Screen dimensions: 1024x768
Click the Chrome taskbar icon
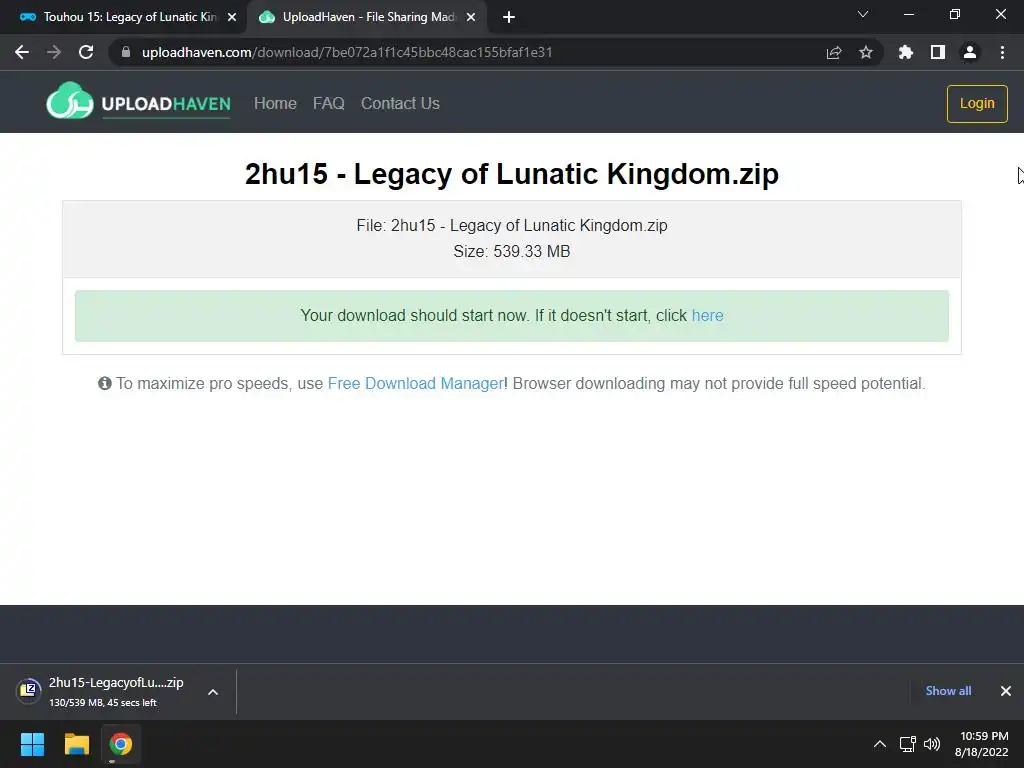click(x=121, y=744)
